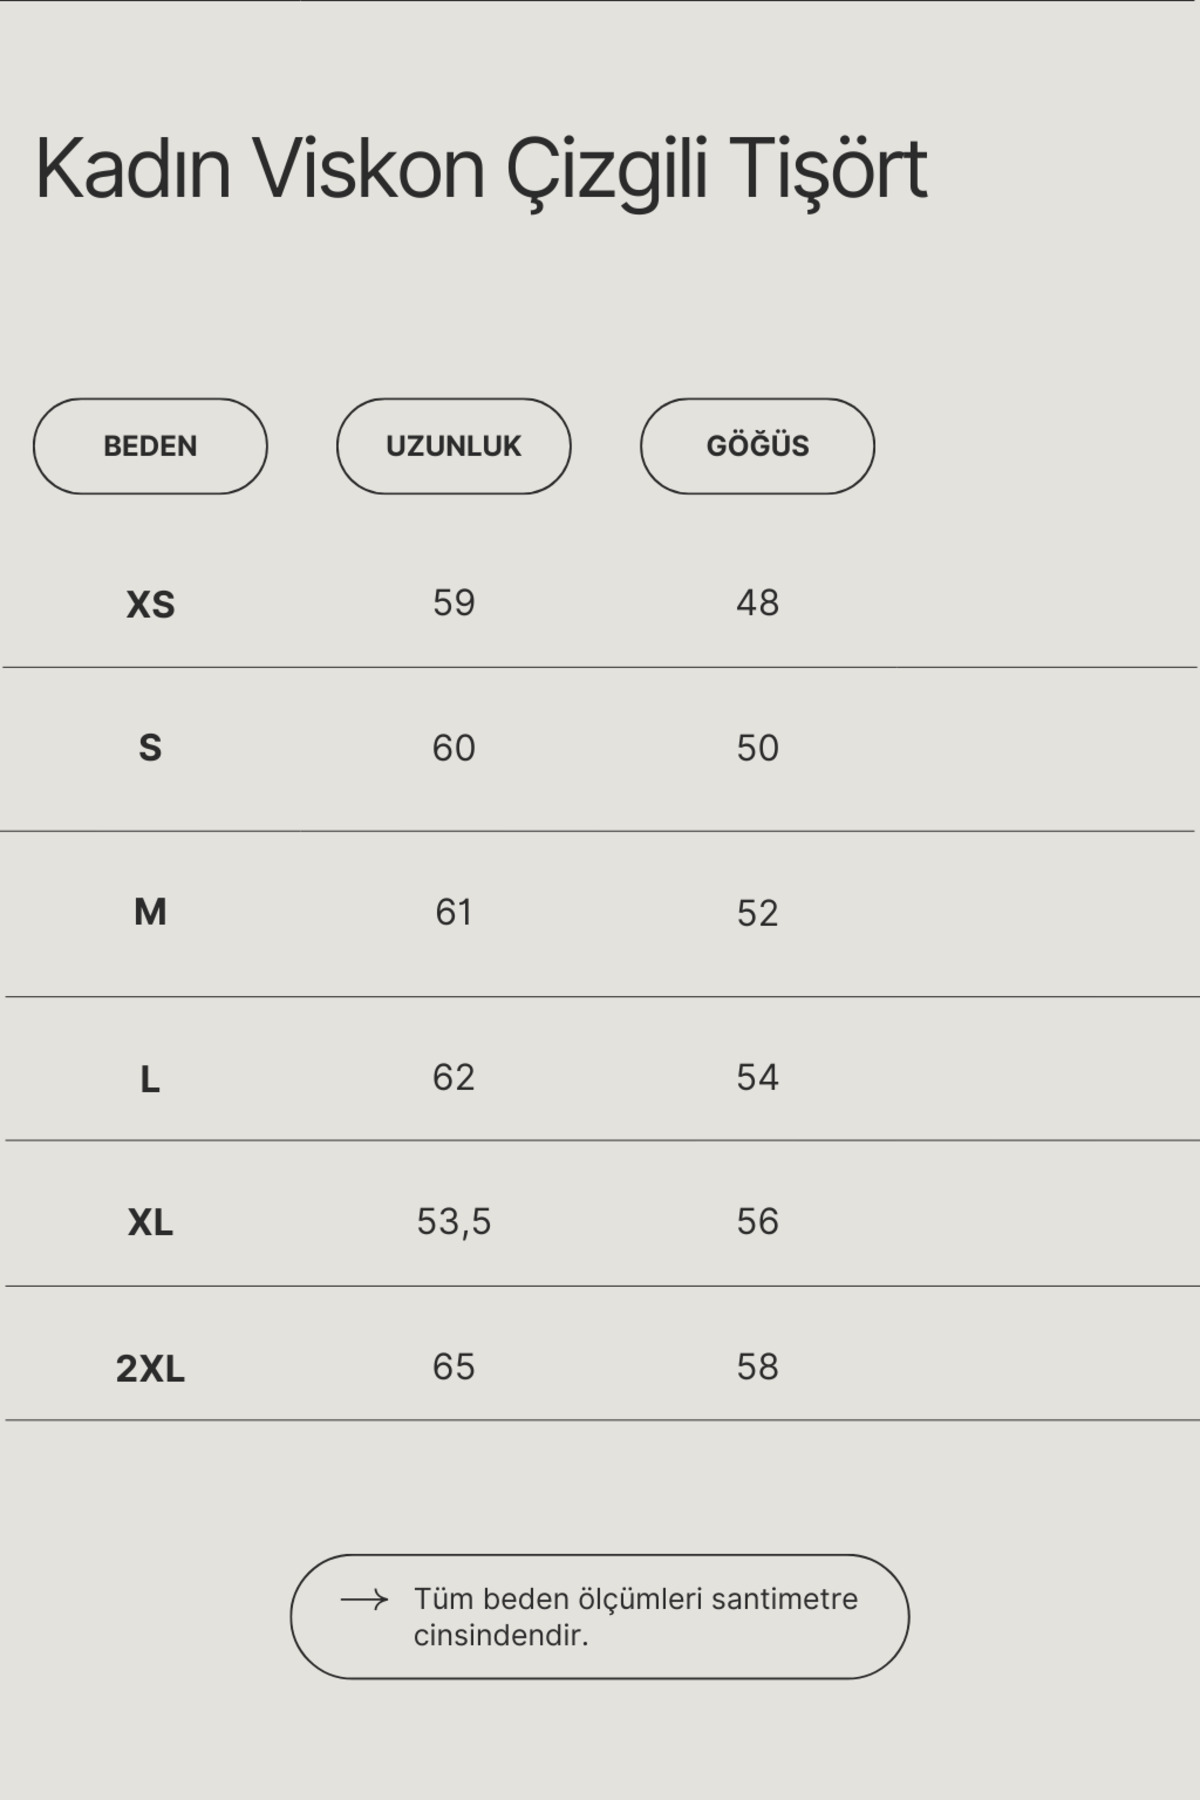
Task: Select the UZUNLUK column header pill
Action: point(453,446)
